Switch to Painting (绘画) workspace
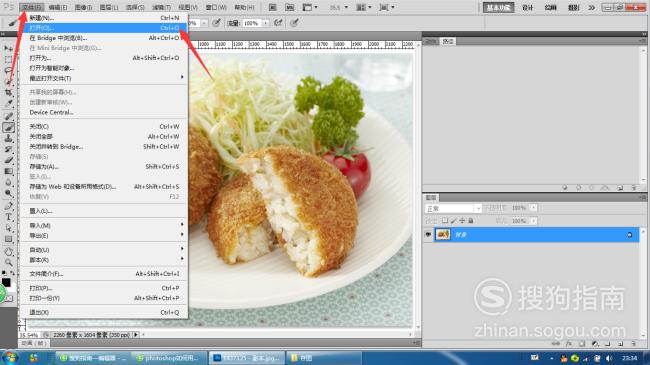This screenshot has width=650, height=365. tap(551, 7)
